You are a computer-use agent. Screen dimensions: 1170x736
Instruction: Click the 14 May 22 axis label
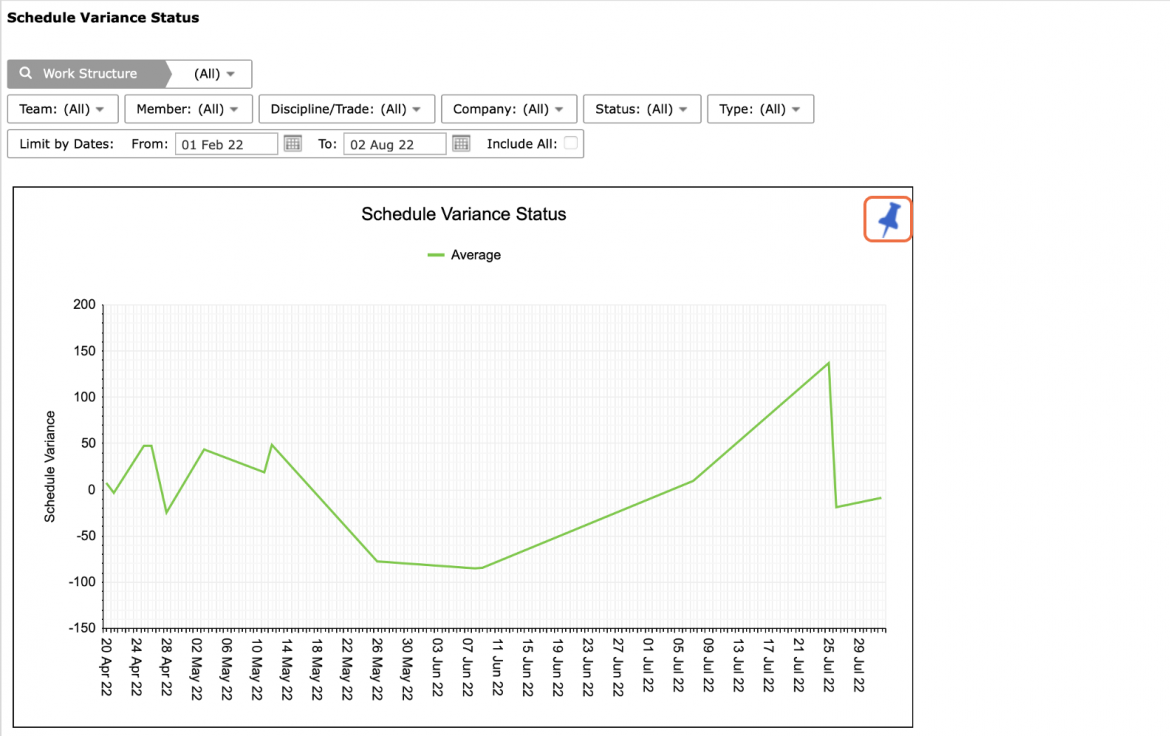point(287,668)
